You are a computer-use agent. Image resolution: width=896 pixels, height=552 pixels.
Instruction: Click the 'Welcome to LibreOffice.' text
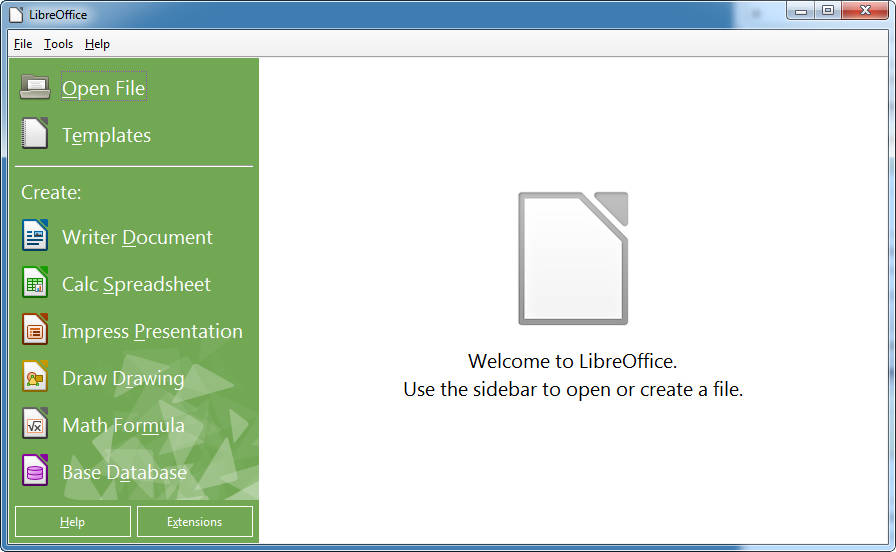coord(573,361)
